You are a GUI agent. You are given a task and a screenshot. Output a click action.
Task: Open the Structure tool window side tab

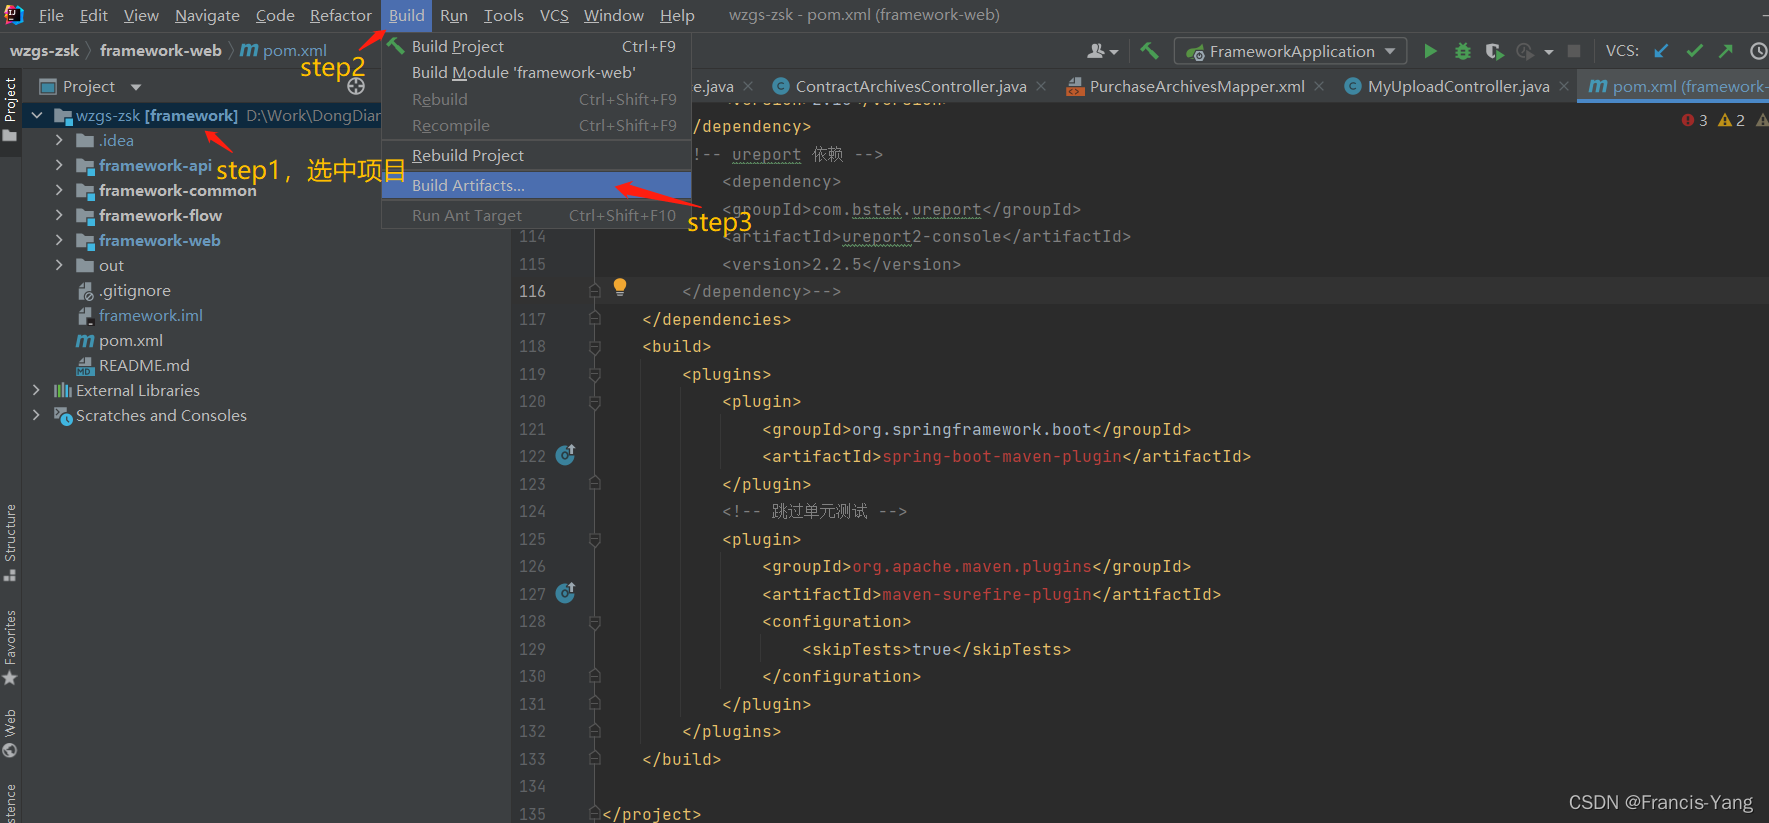pos(10,543)
